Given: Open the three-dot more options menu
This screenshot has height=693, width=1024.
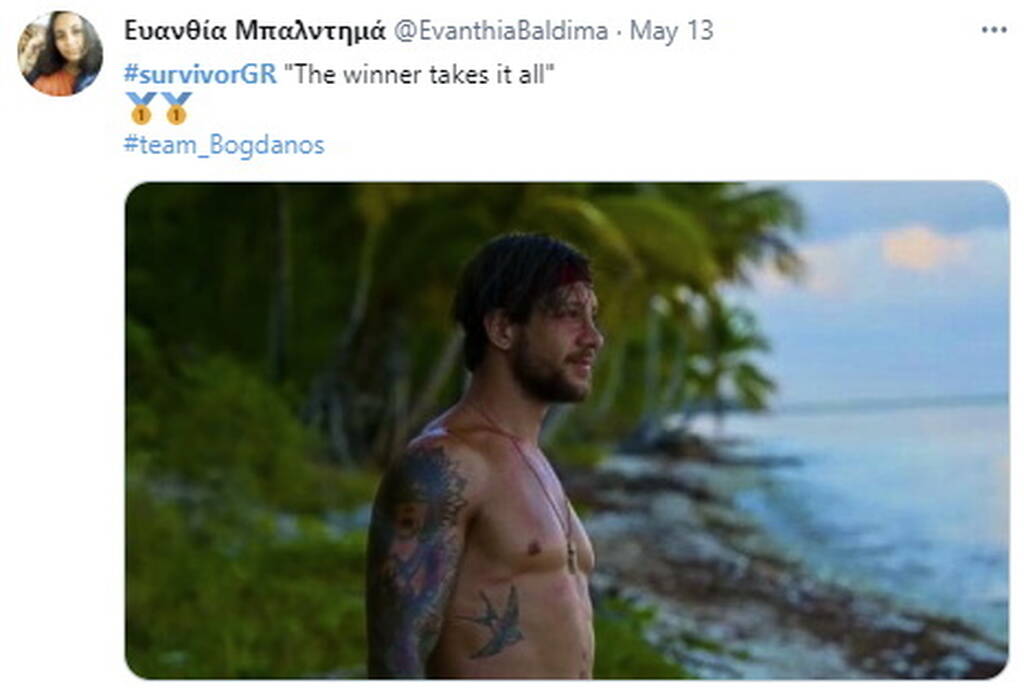Looking at the screenshot, I should coord(994,30).
